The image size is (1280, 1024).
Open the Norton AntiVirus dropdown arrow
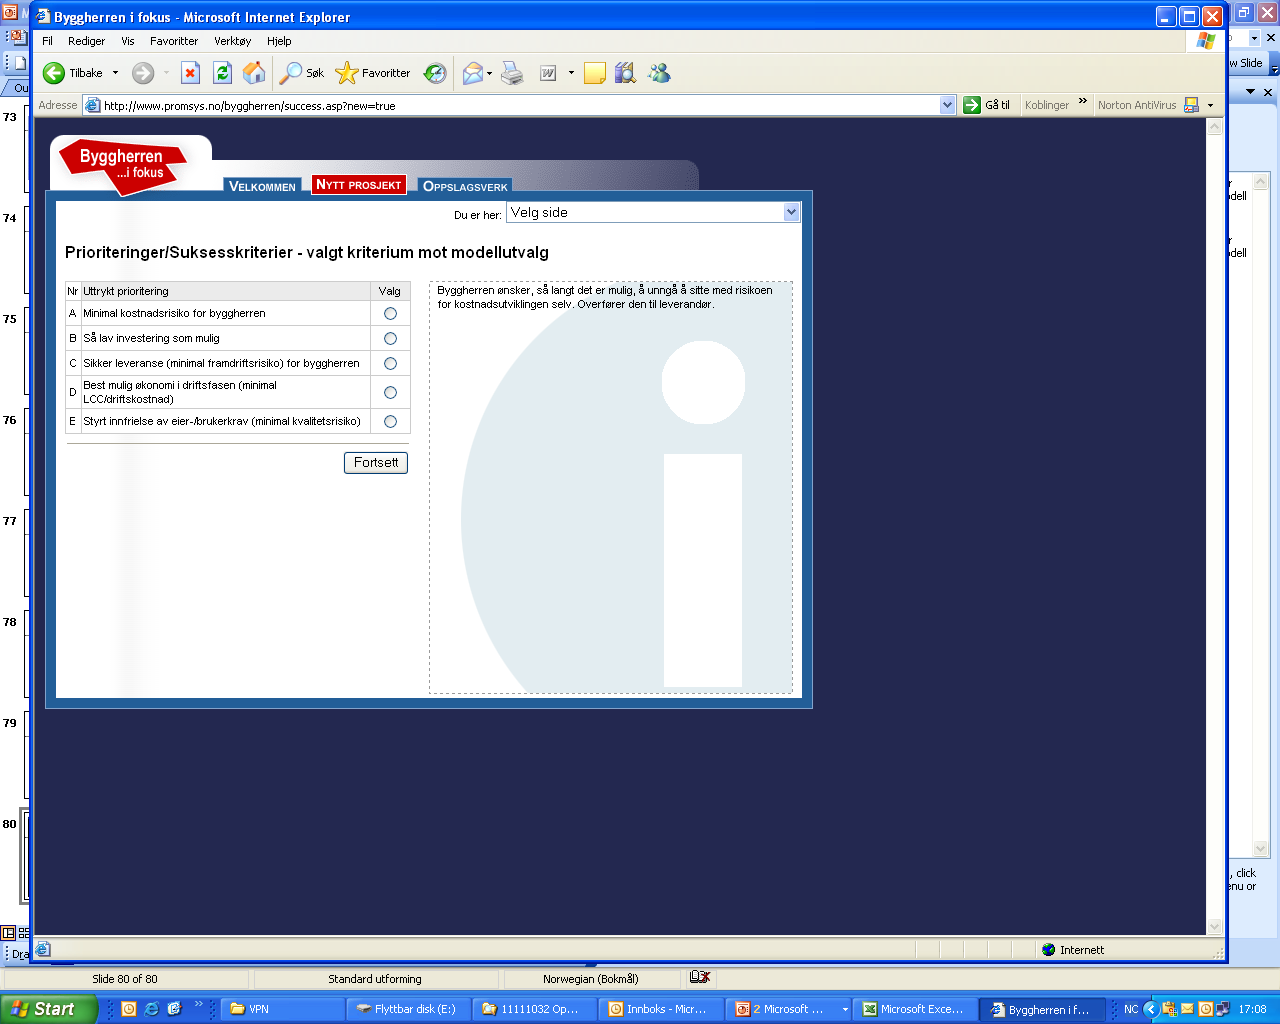tap(1210, 105)
